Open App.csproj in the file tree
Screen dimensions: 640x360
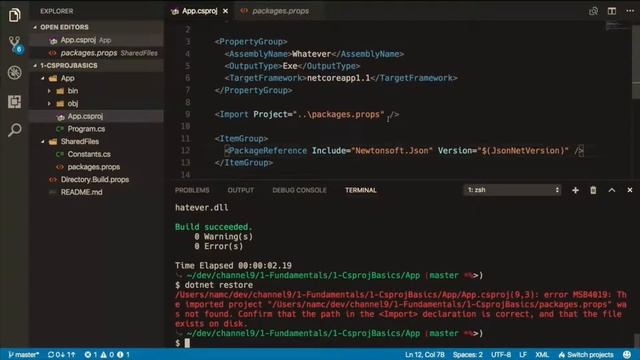click(x=97, y=116)
